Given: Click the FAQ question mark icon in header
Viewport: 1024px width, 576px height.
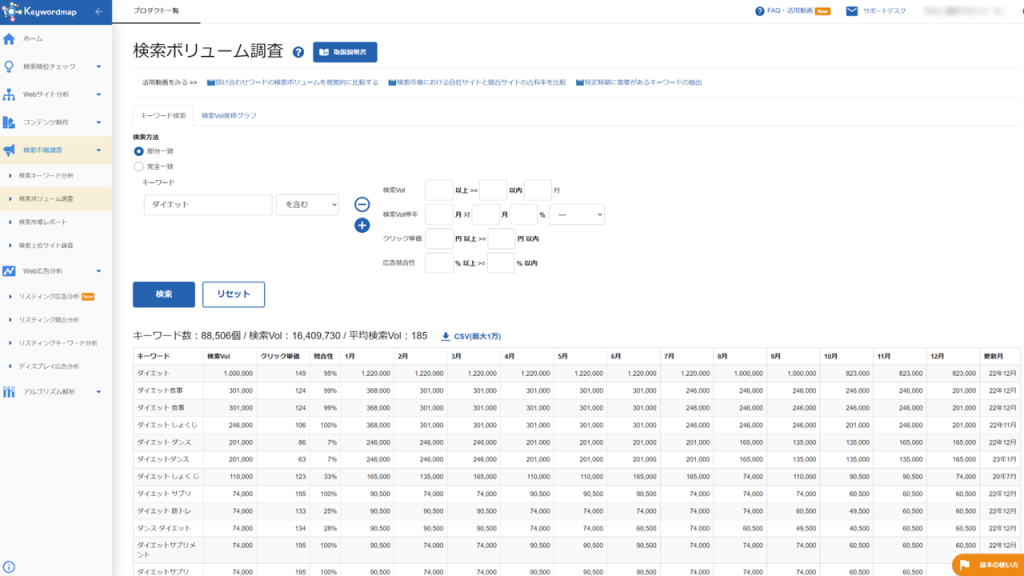Looking at the screenshot, I should tap(760, 11).
